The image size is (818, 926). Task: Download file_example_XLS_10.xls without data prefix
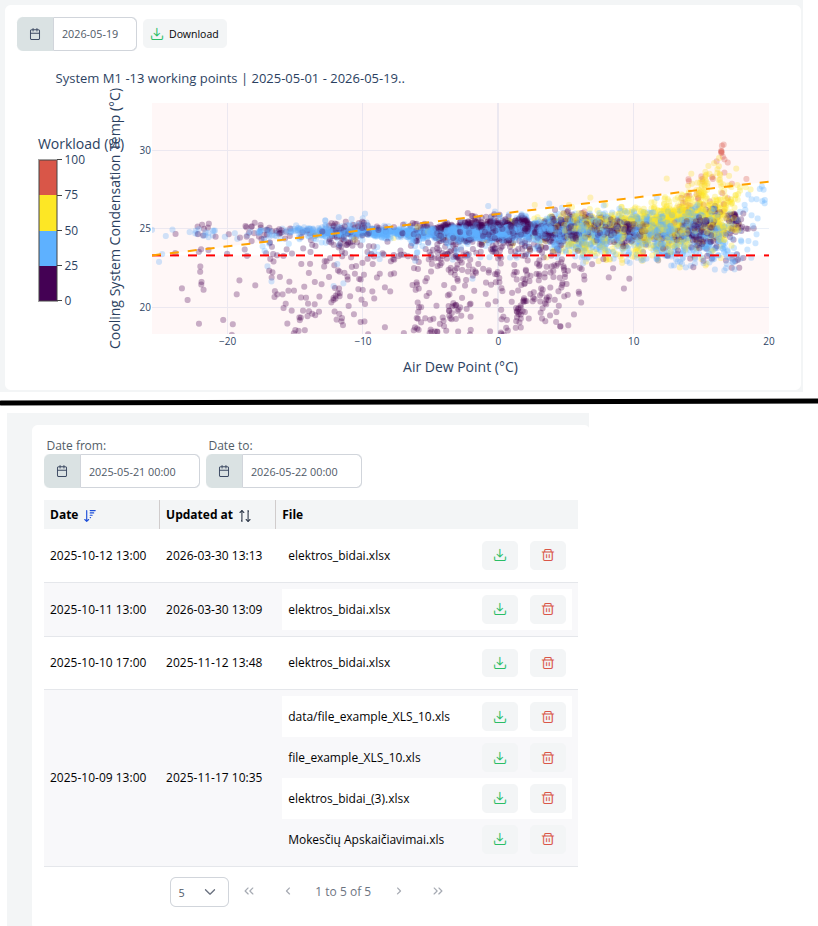[x=500, y=758]
